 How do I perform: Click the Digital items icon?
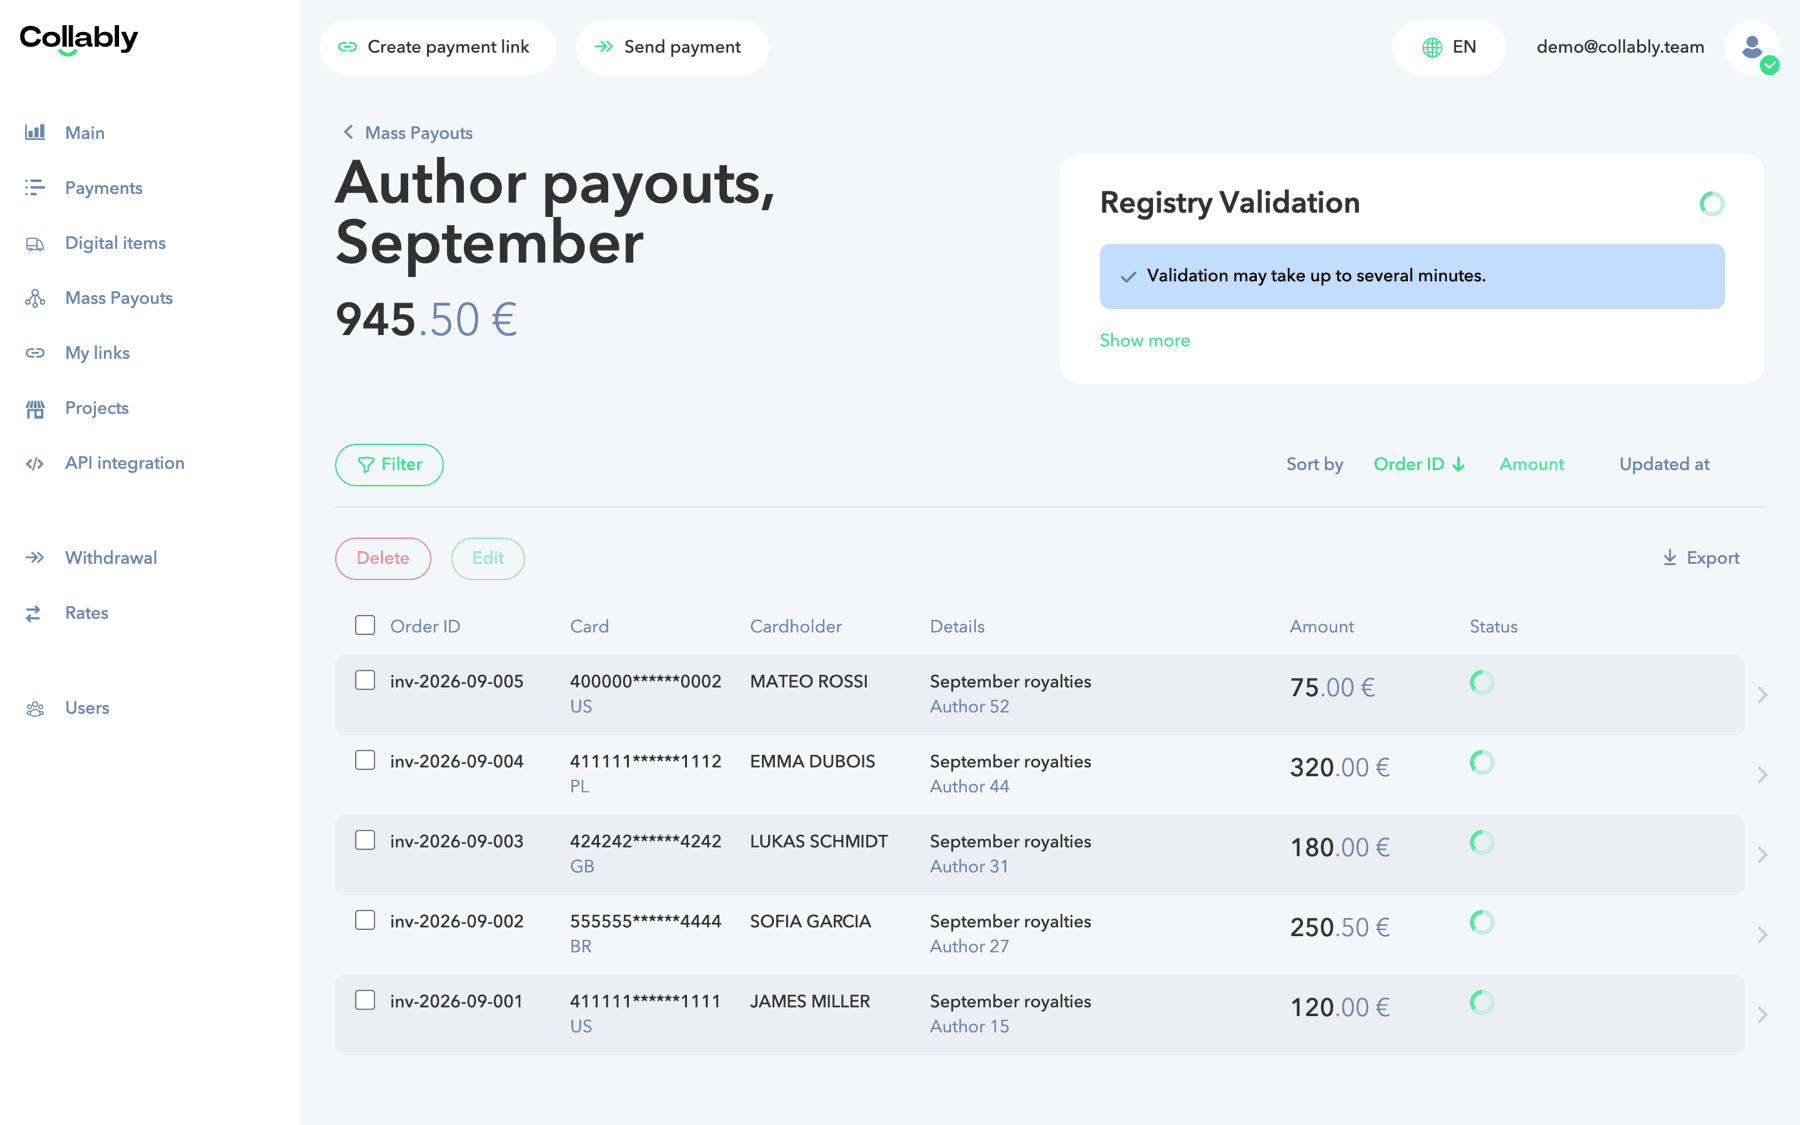pos(35,243)
